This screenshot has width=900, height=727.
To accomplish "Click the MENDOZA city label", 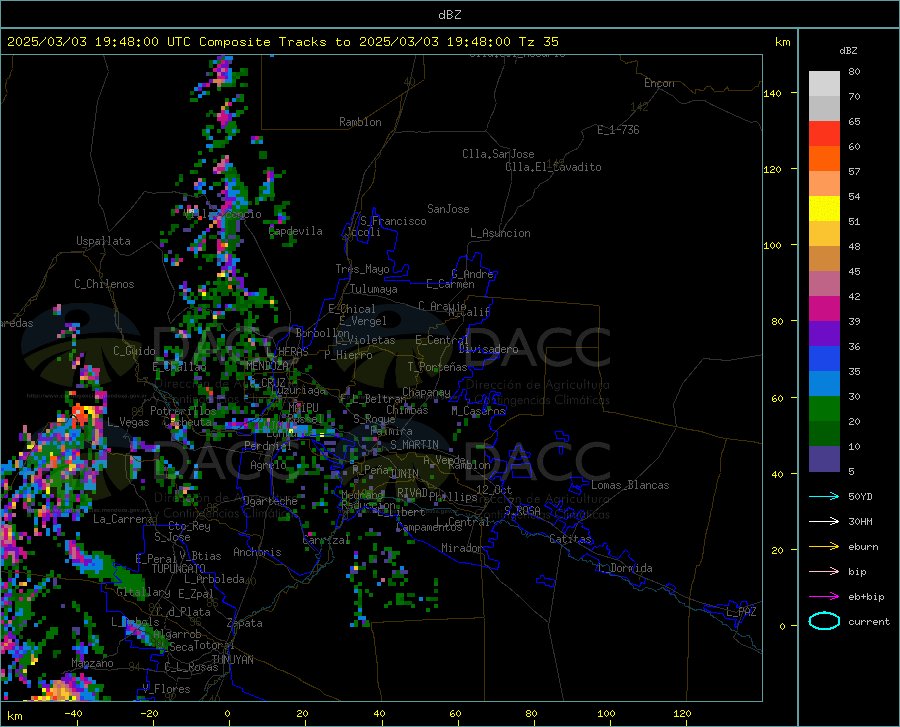I will click(x=267, y=366).
